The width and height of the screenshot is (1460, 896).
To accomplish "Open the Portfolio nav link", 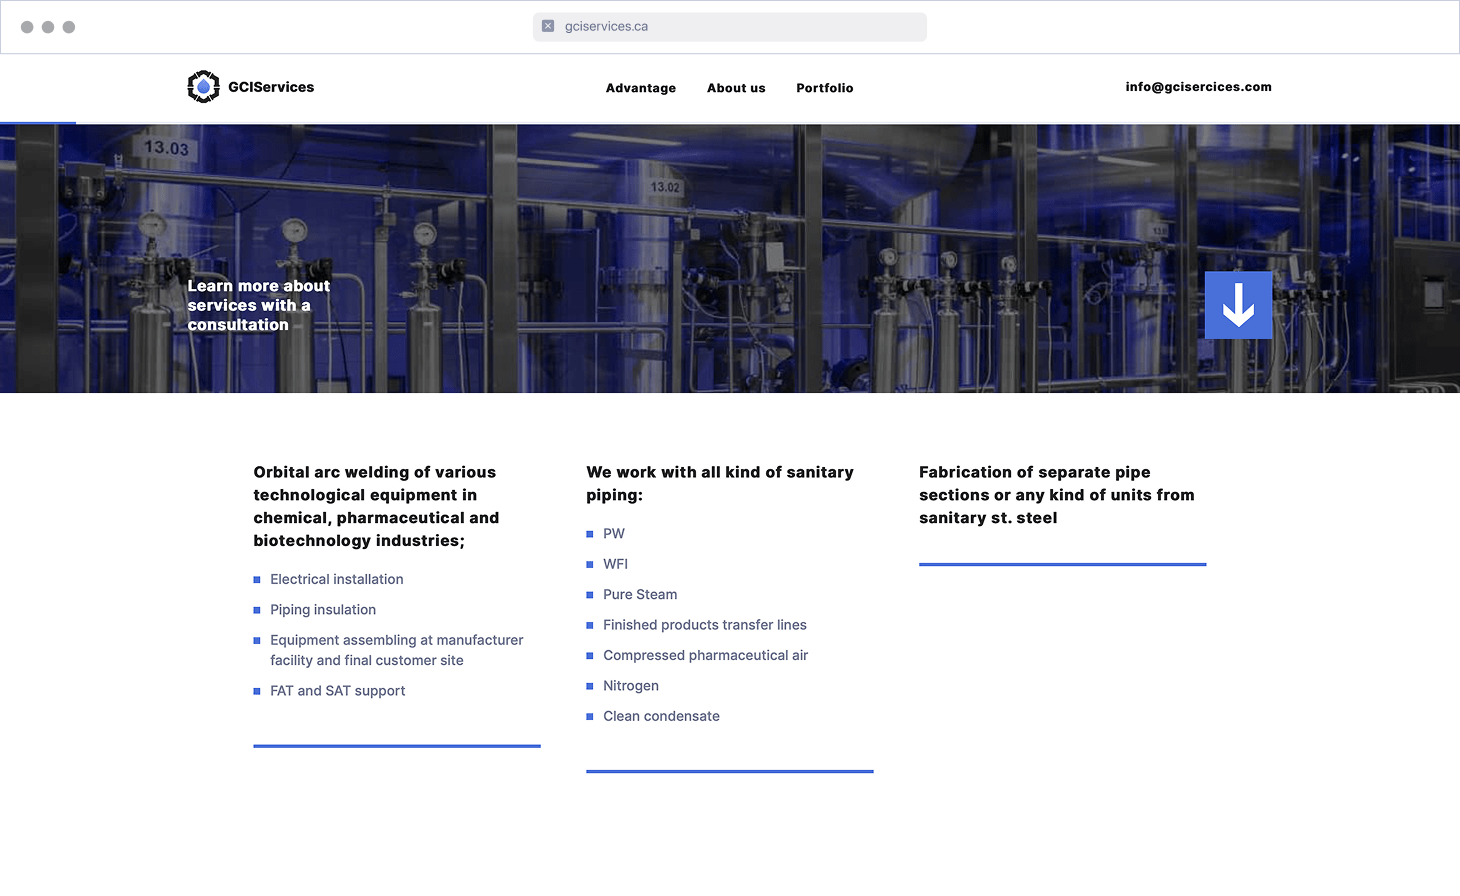I will [824, 88].
